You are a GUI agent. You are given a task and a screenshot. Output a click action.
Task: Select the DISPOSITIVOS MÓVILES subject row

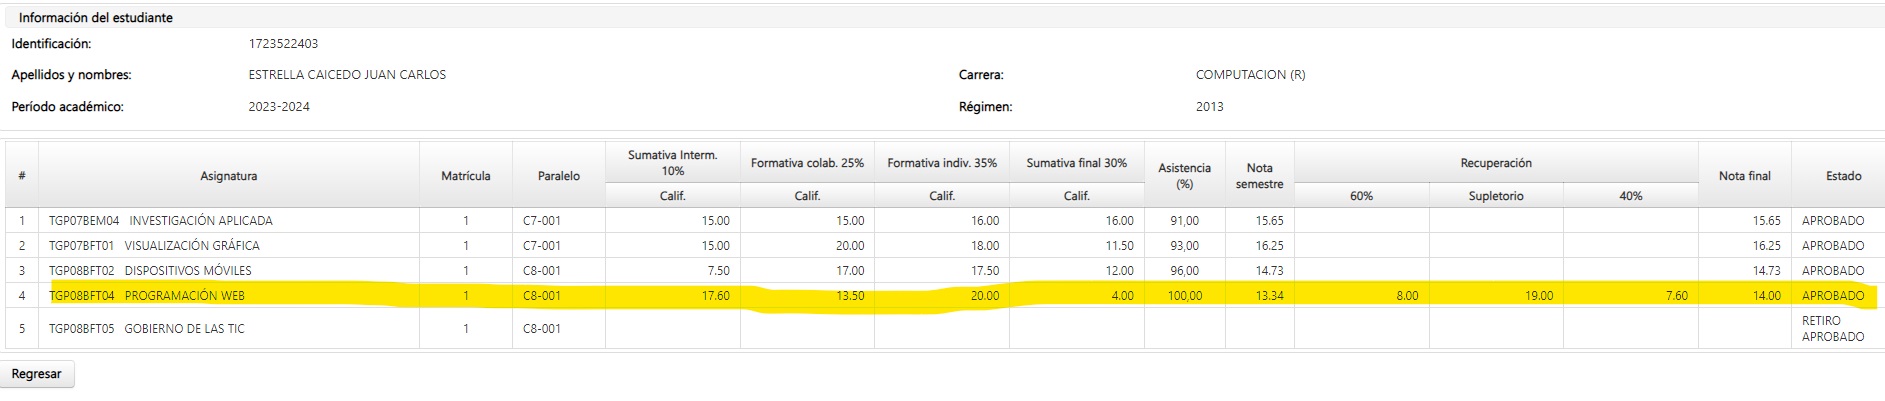pyautogui.click(x=941, y=270)
